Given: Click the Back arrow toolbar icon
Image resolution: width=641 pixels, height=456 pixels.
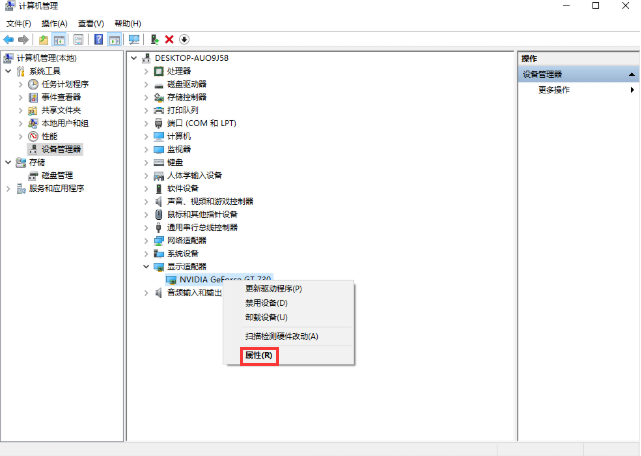Looking at the screenshot, I should click(8, 39).
